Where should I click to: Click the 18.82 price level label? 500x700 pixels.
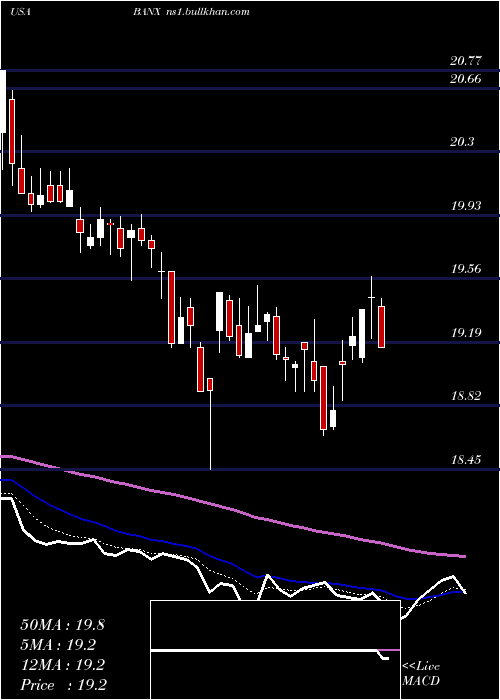click(466, 396)
